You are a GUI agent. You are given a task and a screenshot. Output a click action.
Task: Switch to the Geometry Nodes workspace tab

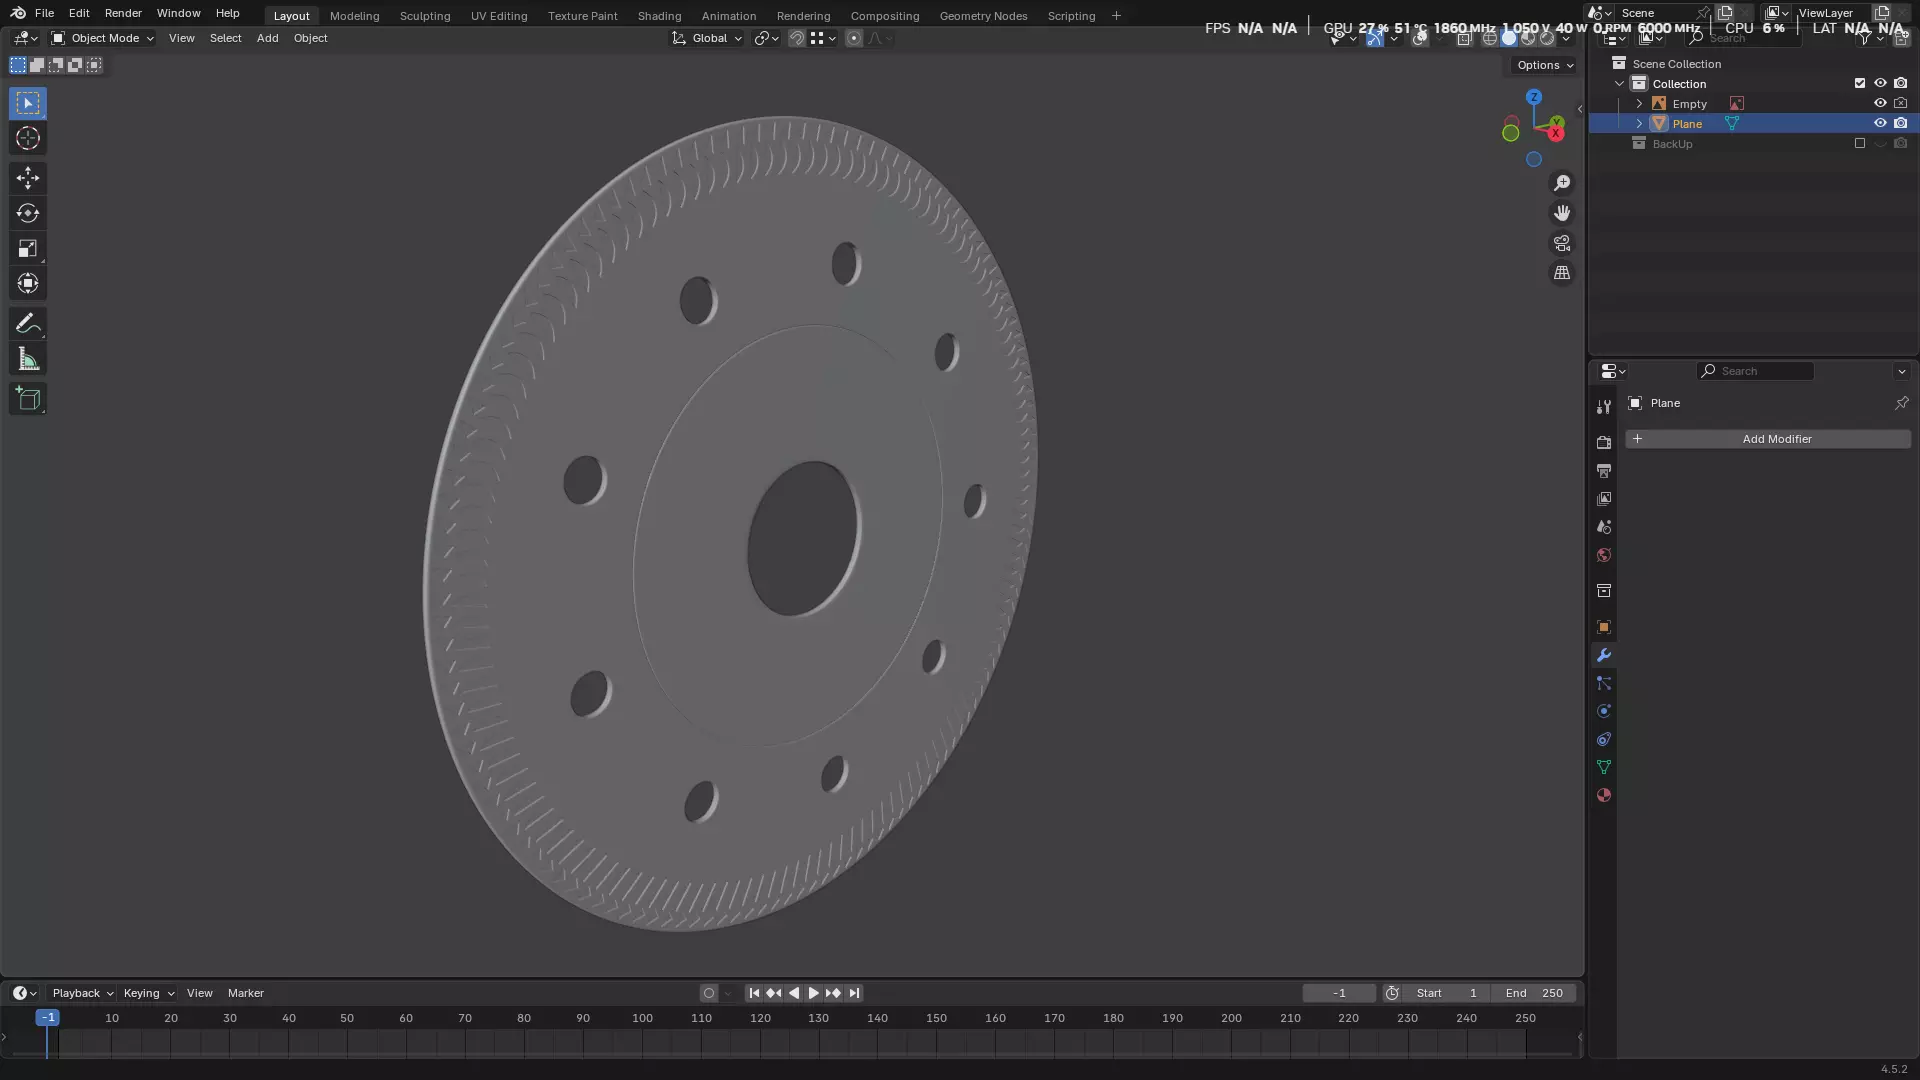click(x=983, y=16)
